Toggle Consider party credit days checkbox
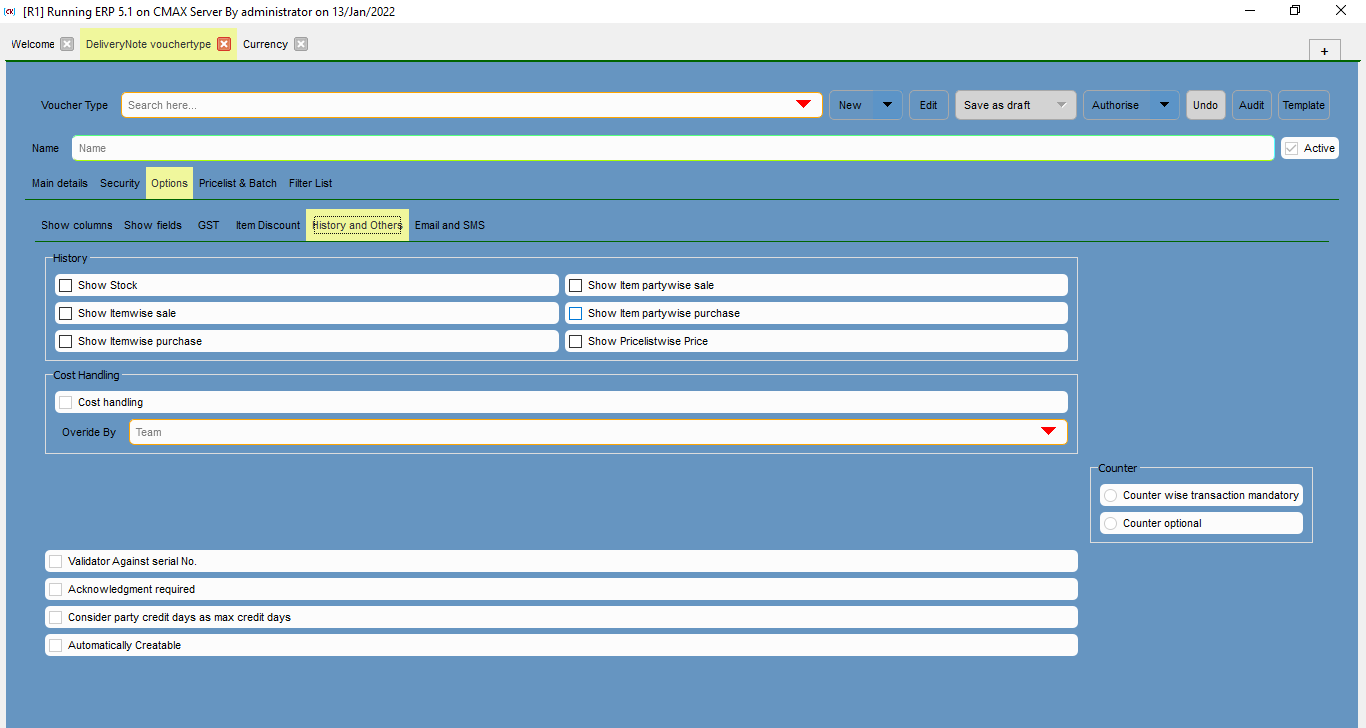Screen dimensions: 1366x728 point(56,617)
